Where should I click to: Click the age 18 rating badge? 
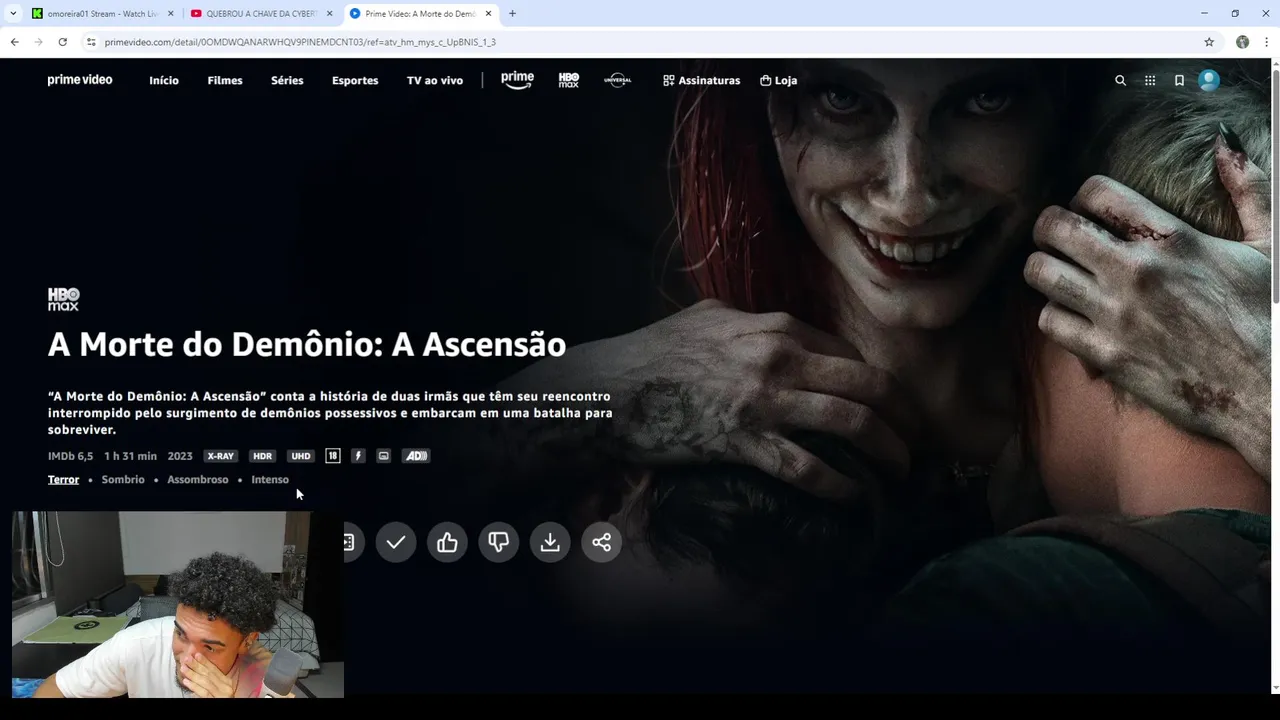[333, 456]
